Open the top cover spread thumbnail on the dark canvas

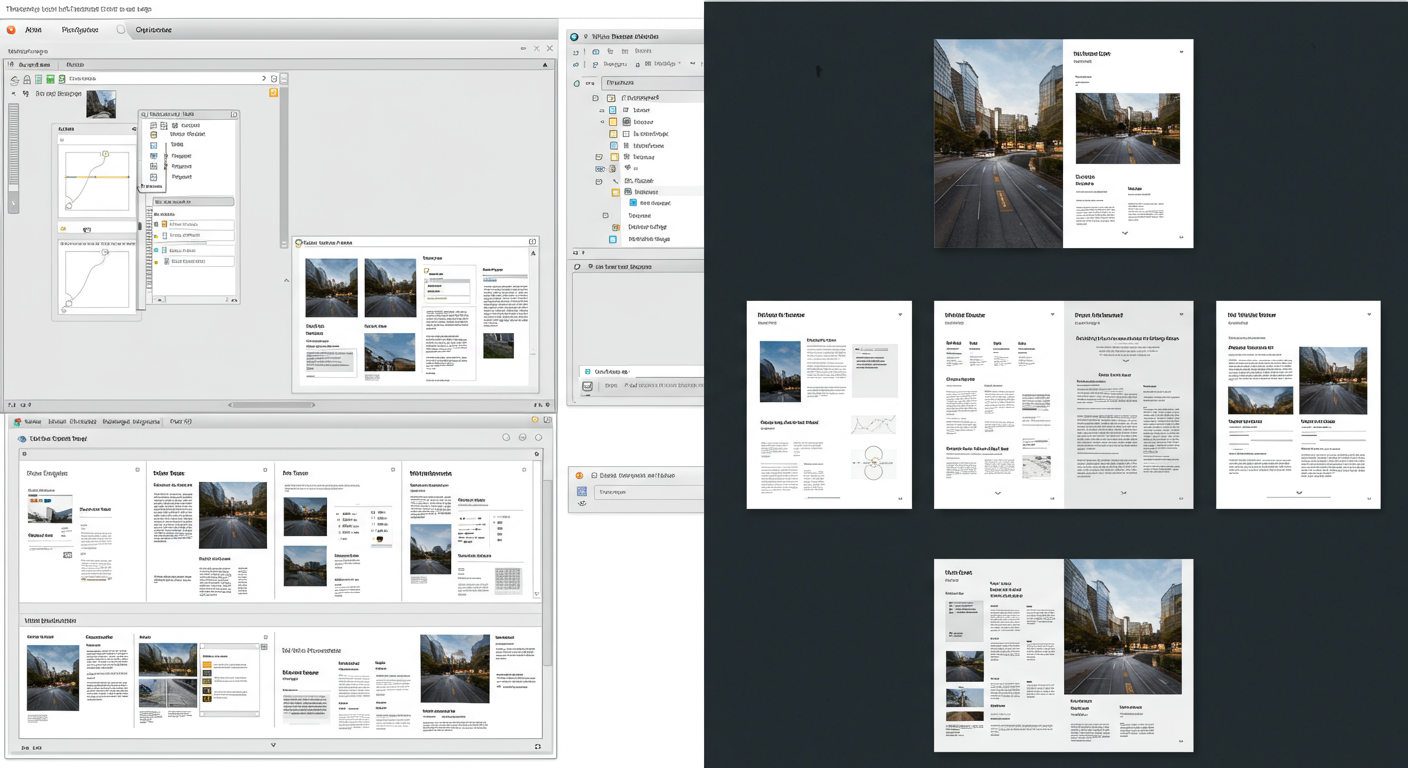pyautogui.click(x=1063, y=143)
